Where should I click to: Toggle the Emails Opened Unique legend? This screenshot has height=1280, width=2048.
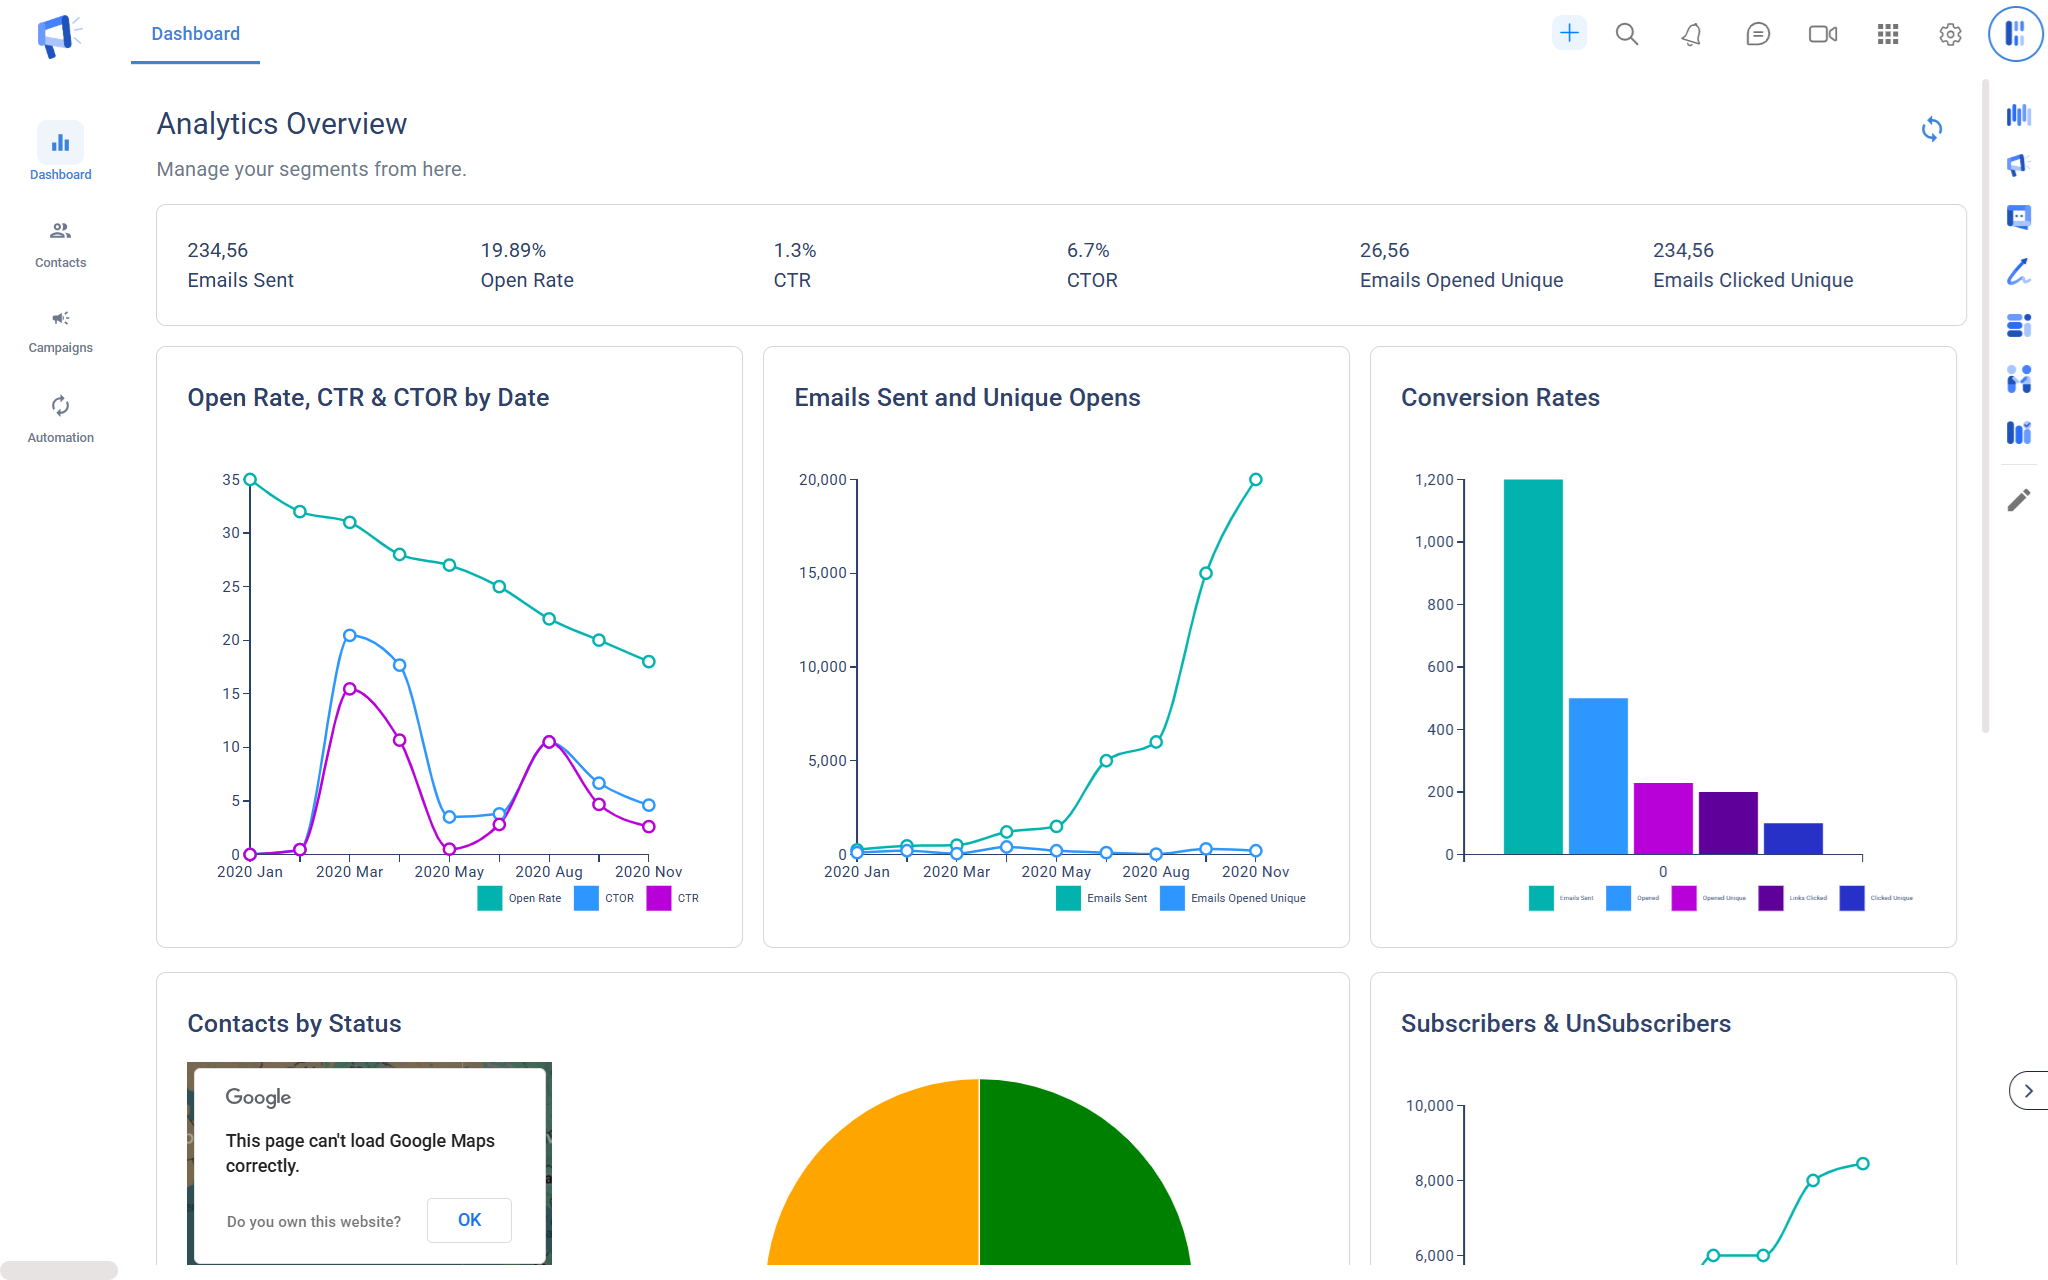point(1247,898)
